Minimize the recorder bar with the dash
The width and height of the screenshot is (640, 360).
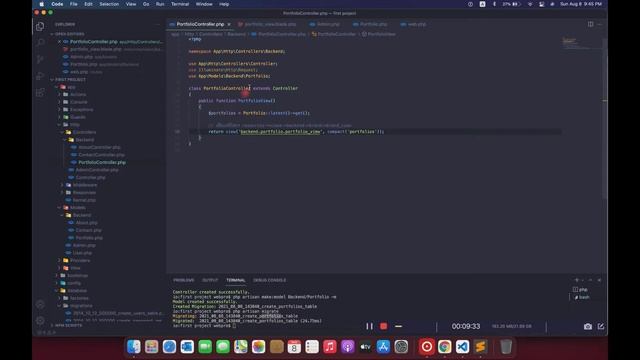398,326
